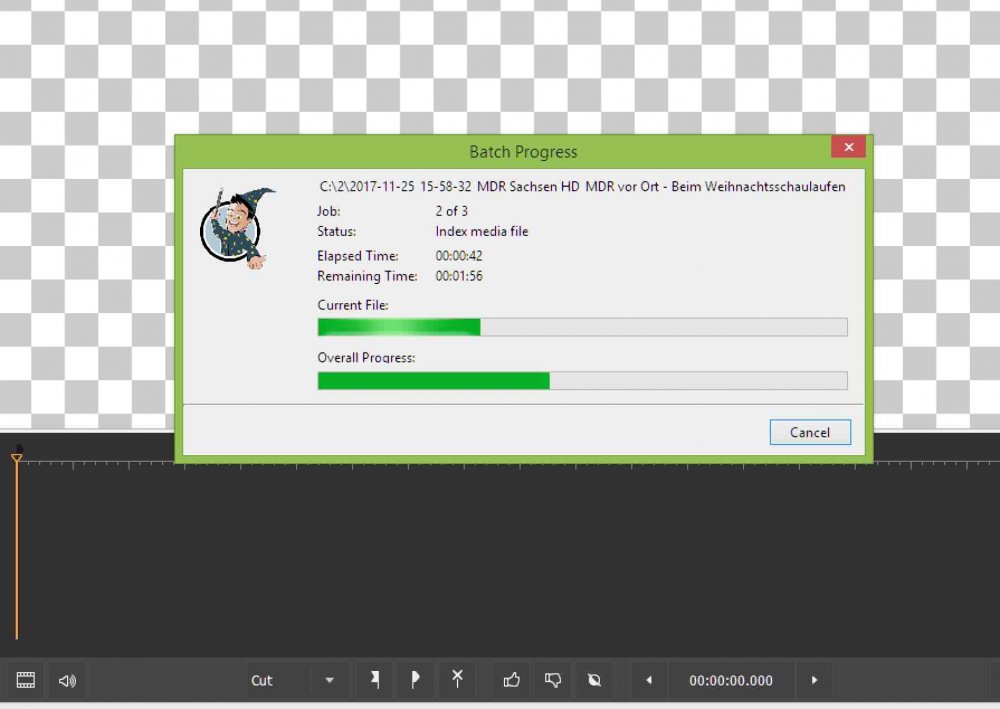The image size is (1000, 709).
Task: Open the Cut mode dropdown
Action: [x=329, y=680]
